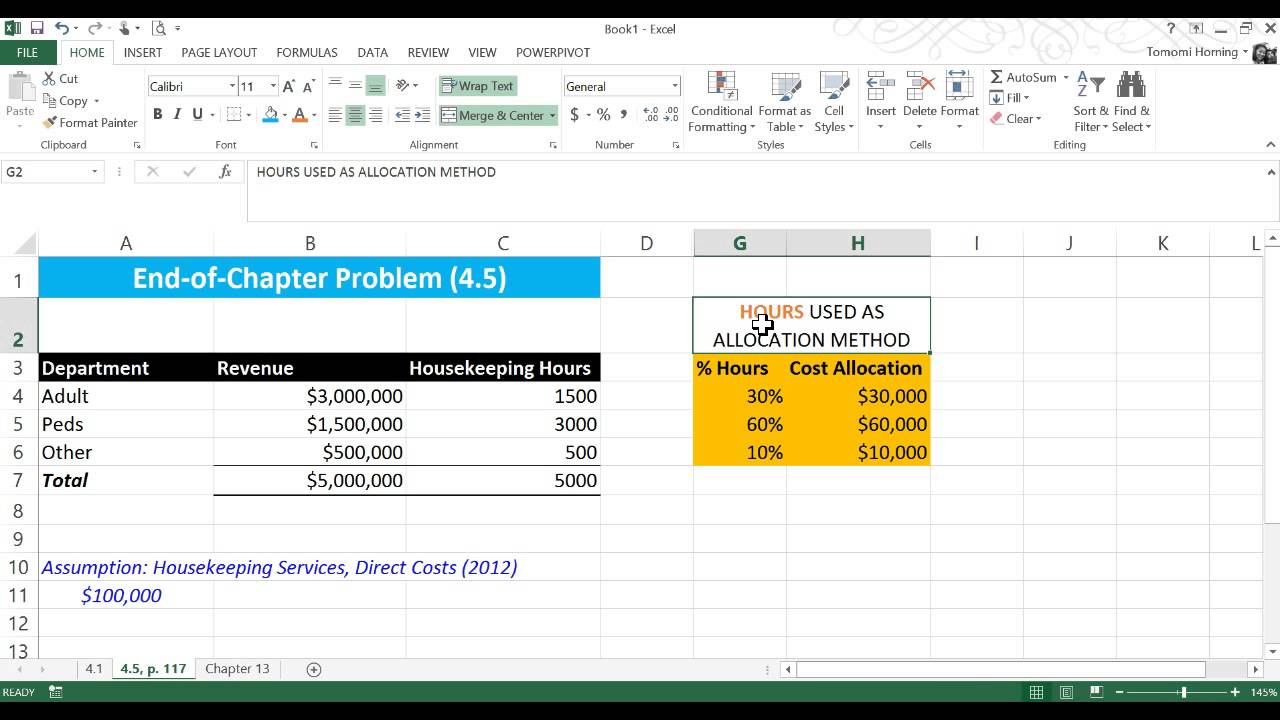Image resolution: width=1280 pixels, height=720 pixels.
Task: Click the Name Box showing G2
Action: pos(52,172)
